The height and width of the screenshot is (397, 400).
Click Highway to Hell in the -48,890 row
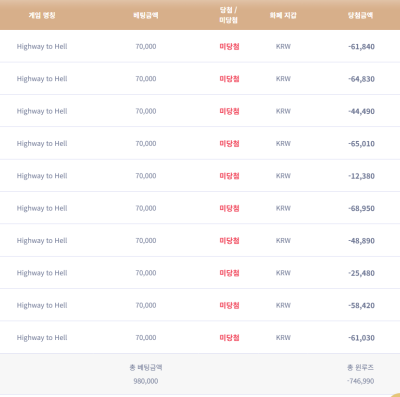point(42,241)
